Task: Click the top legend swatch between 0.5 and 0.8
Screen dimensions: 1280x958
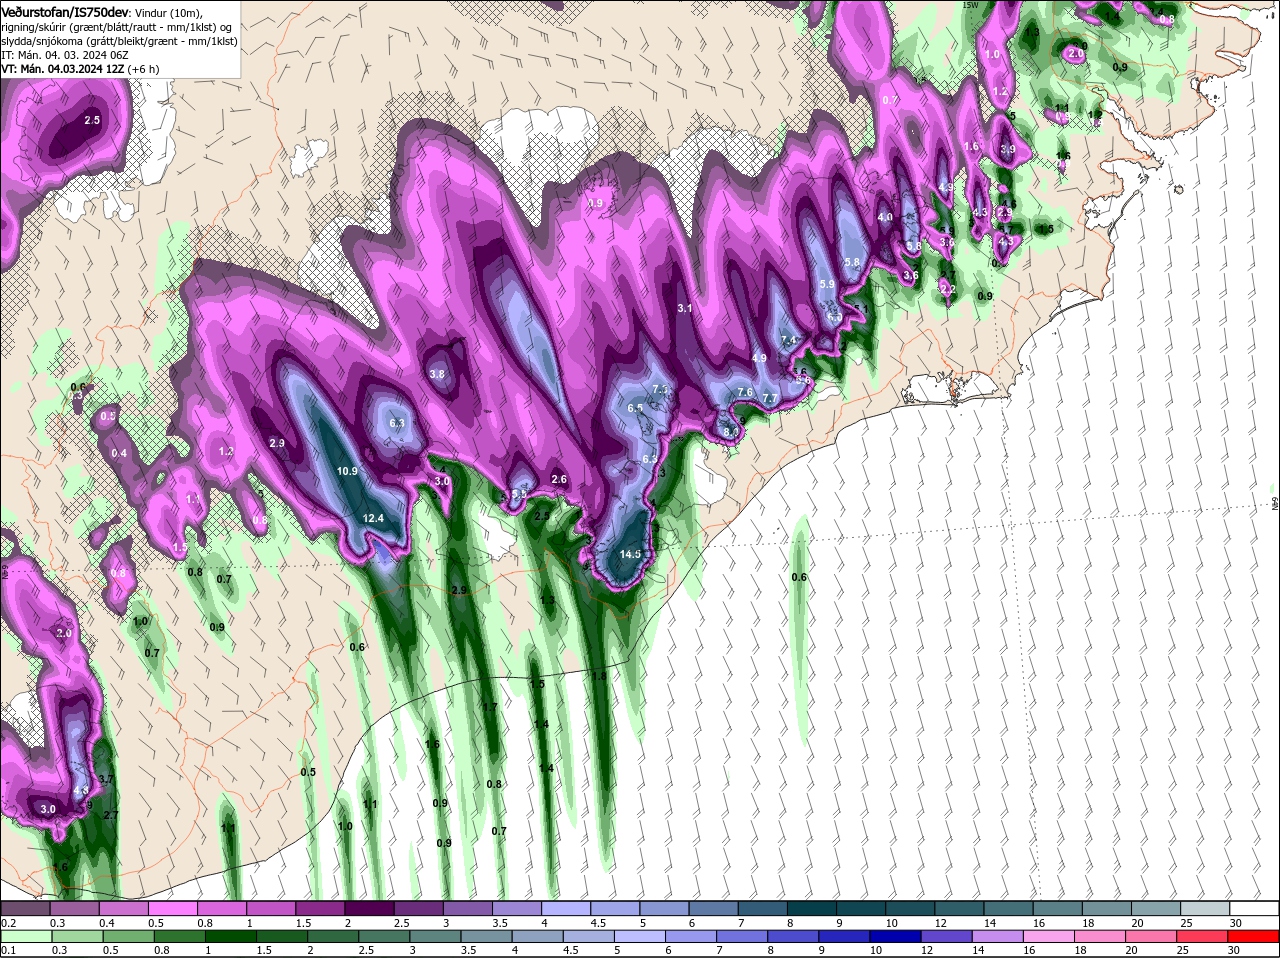Action: click(172, 908)
